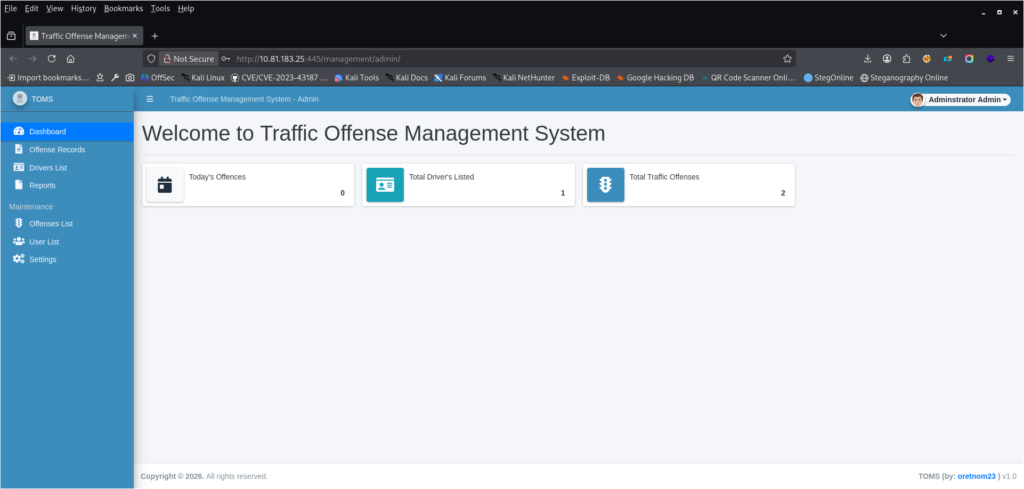The width and height of the screenshot is (1024, 489).
Task: Click the TOMS logo in the sidebar header
Action: click(20, 99)
